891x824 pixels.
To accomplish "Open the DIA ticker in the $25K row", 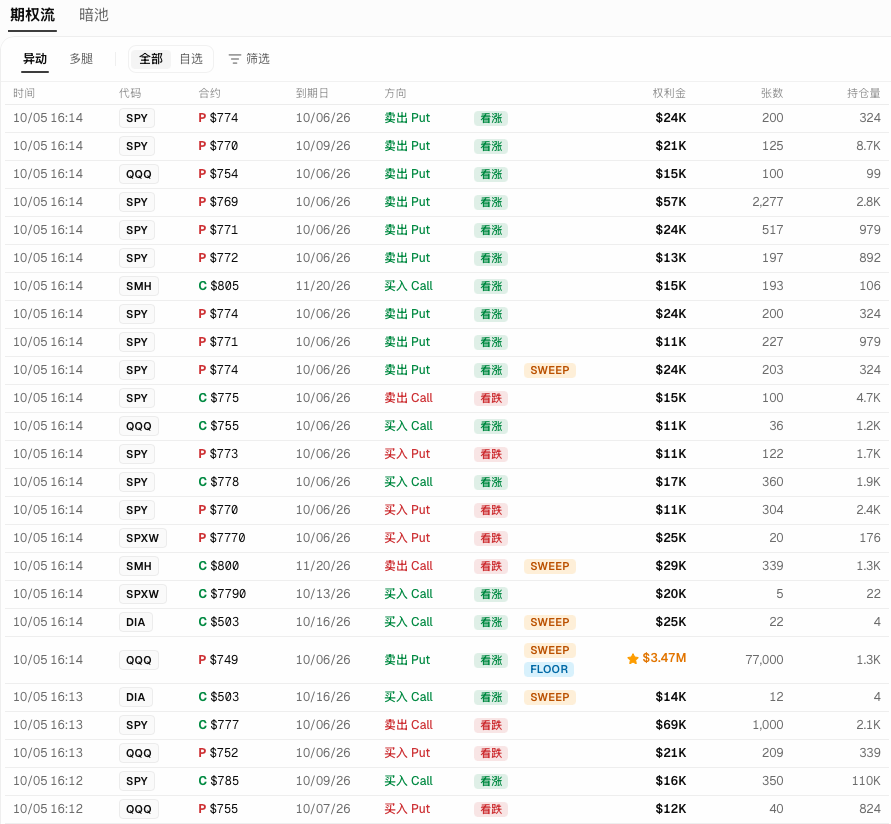I will 136,622.
